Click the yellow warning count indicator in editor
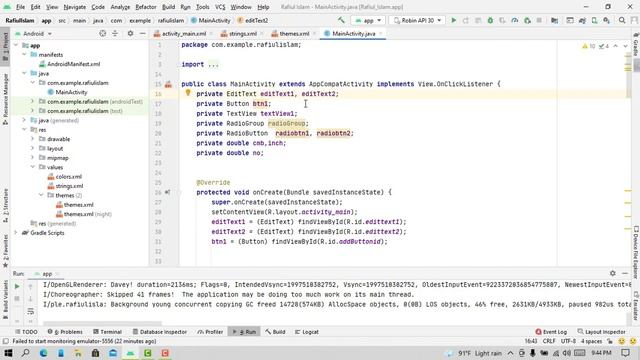 589,46
